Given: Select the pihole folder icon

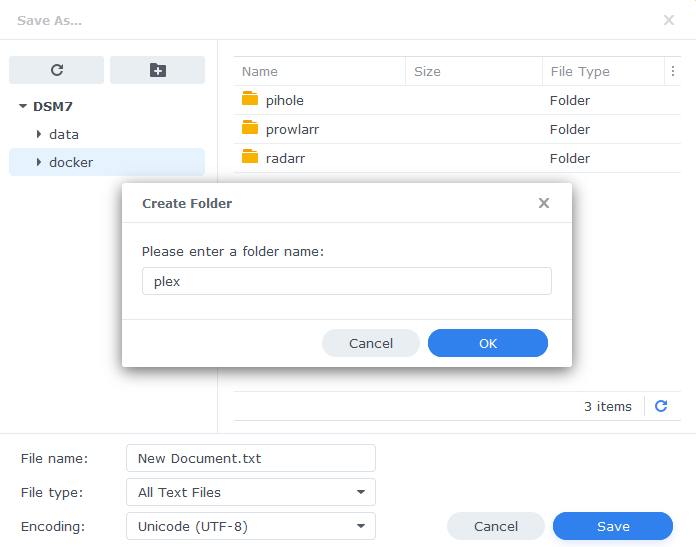Looking at the screenshot, I should (250, 99).
